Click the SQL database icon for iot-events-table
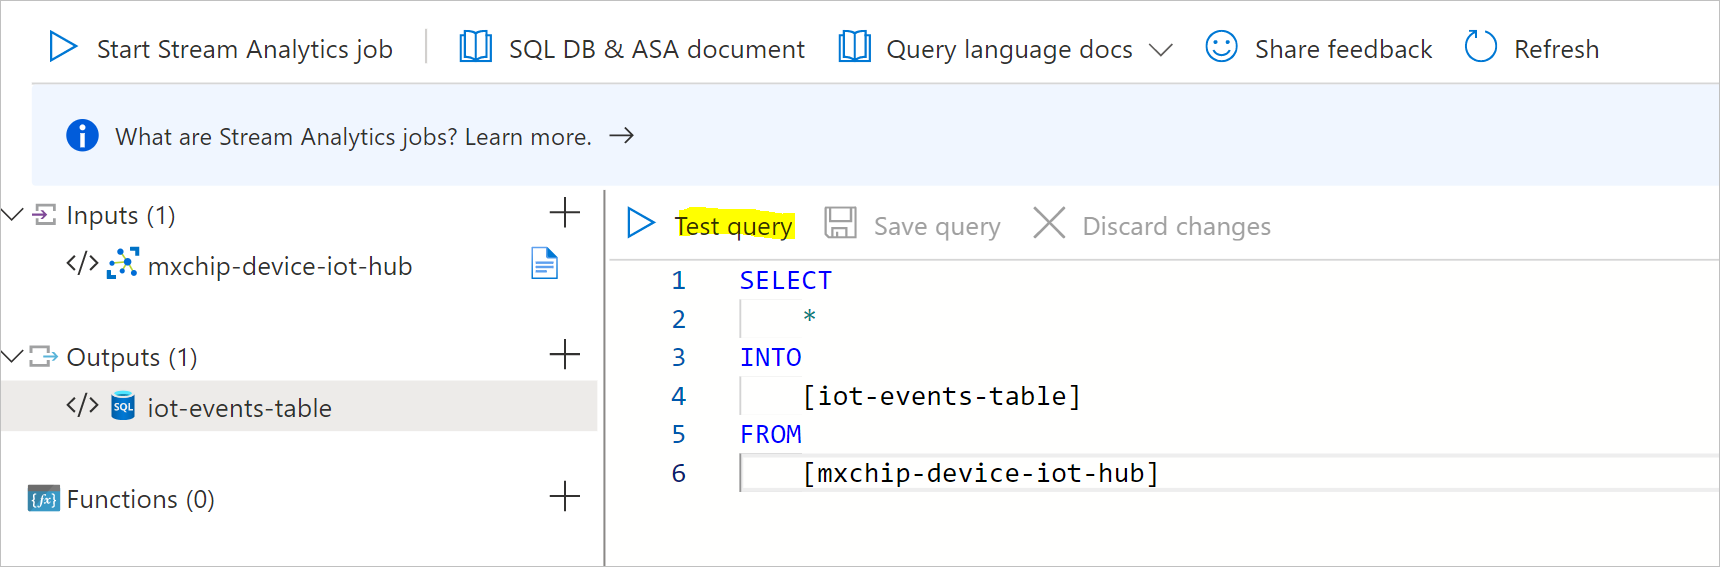The image size is (1720, 567). coord(123,405)
